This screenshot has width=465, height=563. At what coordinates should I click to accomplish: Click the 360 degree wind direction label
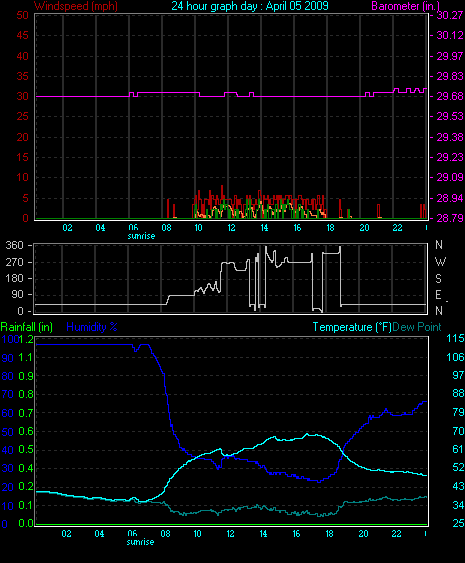[15, 245]
